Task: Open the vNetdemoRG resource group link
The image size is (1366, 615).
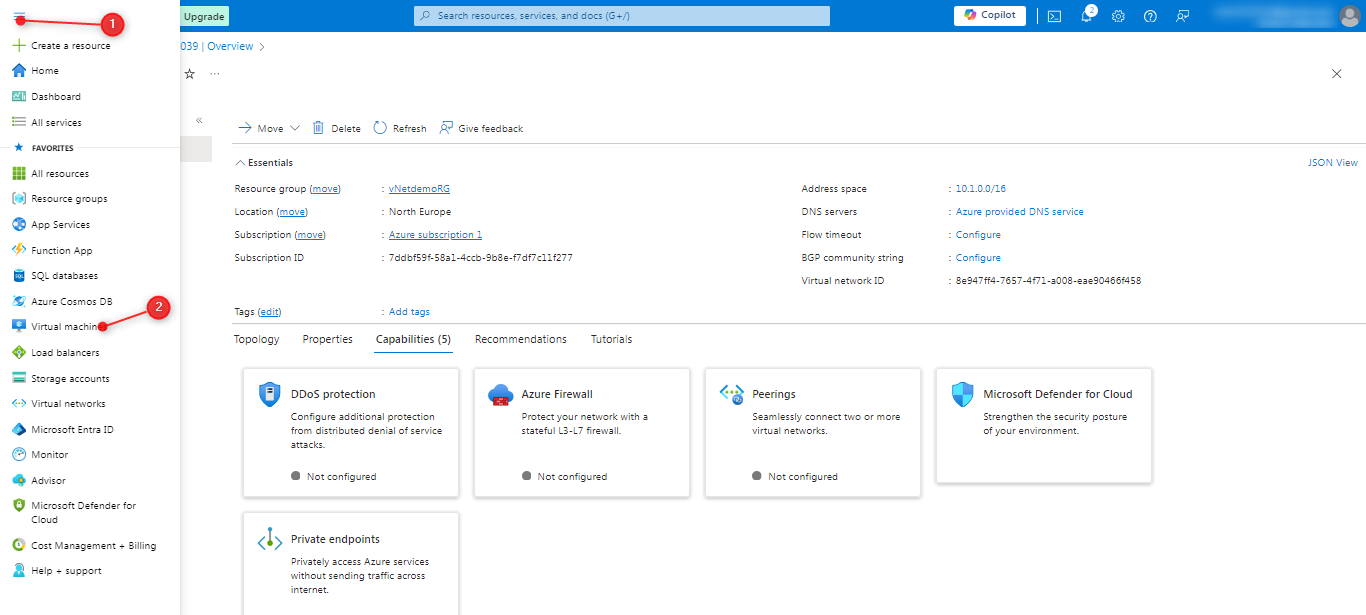Action: click(x=419, y=189)
